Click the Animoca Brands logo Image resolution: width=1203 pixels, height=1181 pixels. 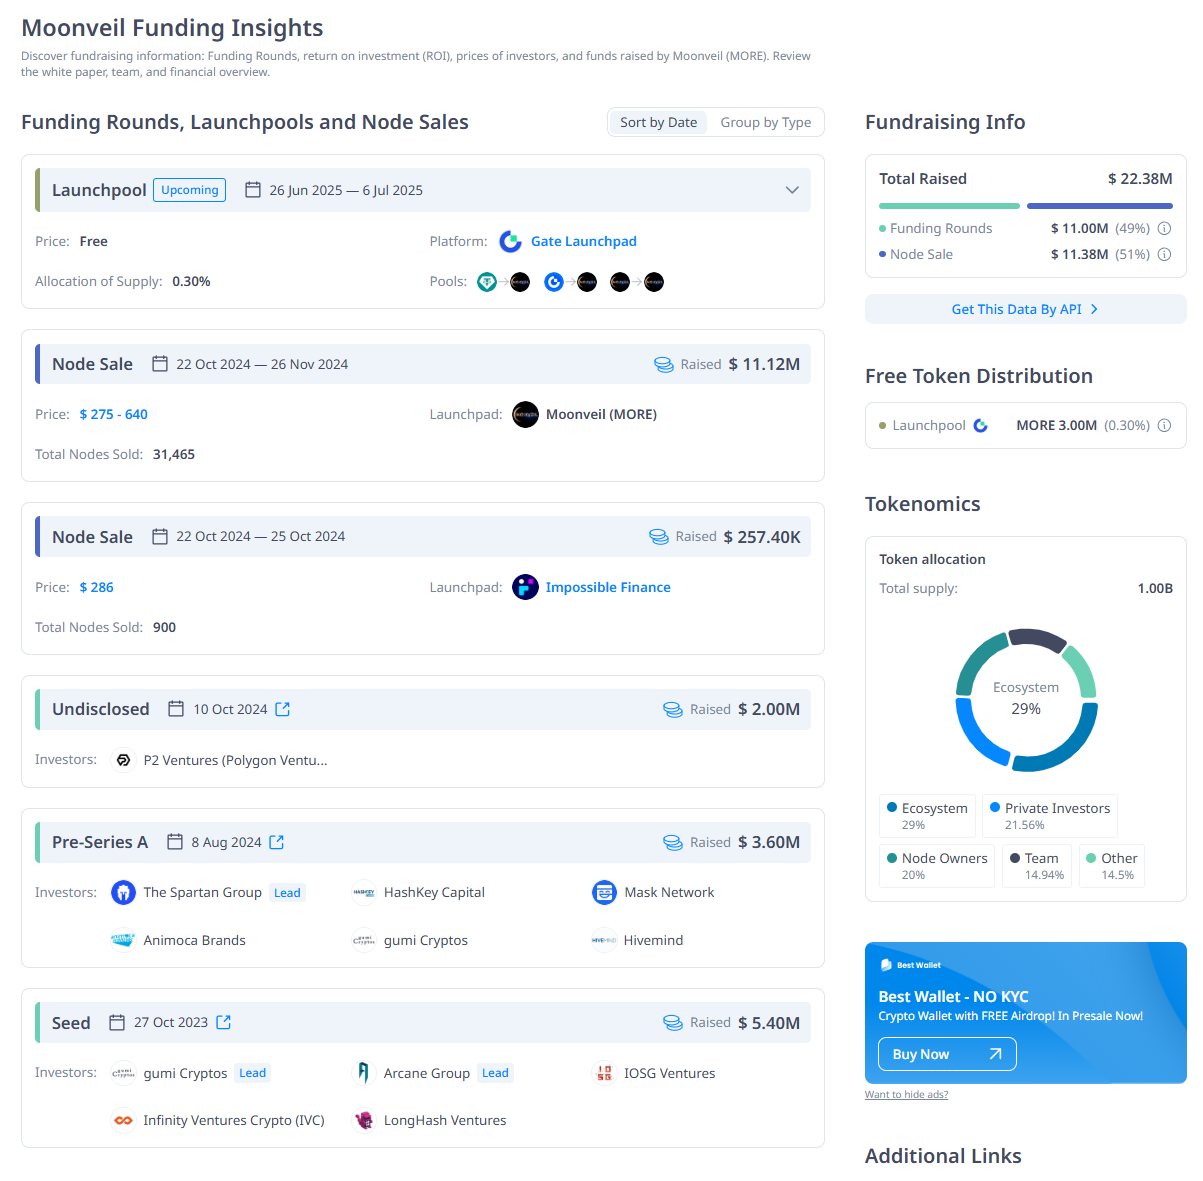tap(123, 940)
